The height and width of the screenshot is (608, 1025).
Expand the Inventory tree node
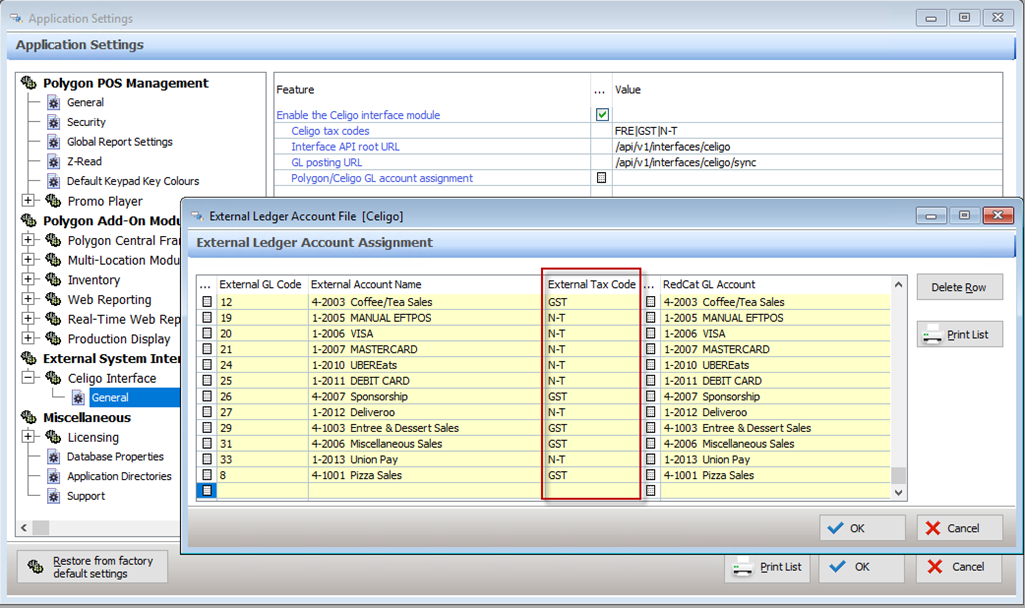point(27,279)
